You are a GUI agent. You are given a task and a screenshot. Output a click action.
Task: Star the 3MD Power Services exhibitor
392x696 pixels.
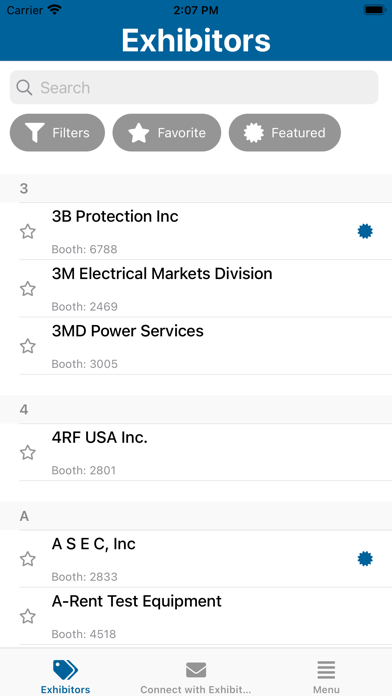(x=28, y=346)
